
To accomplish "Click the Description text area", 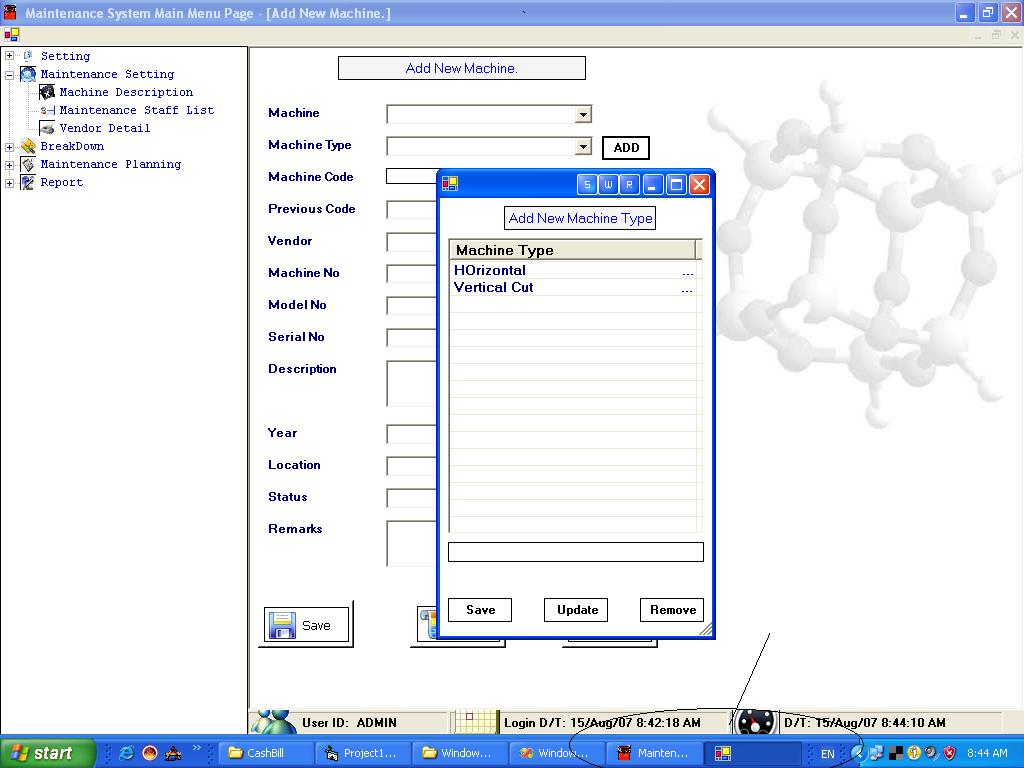I will (411, 383).
